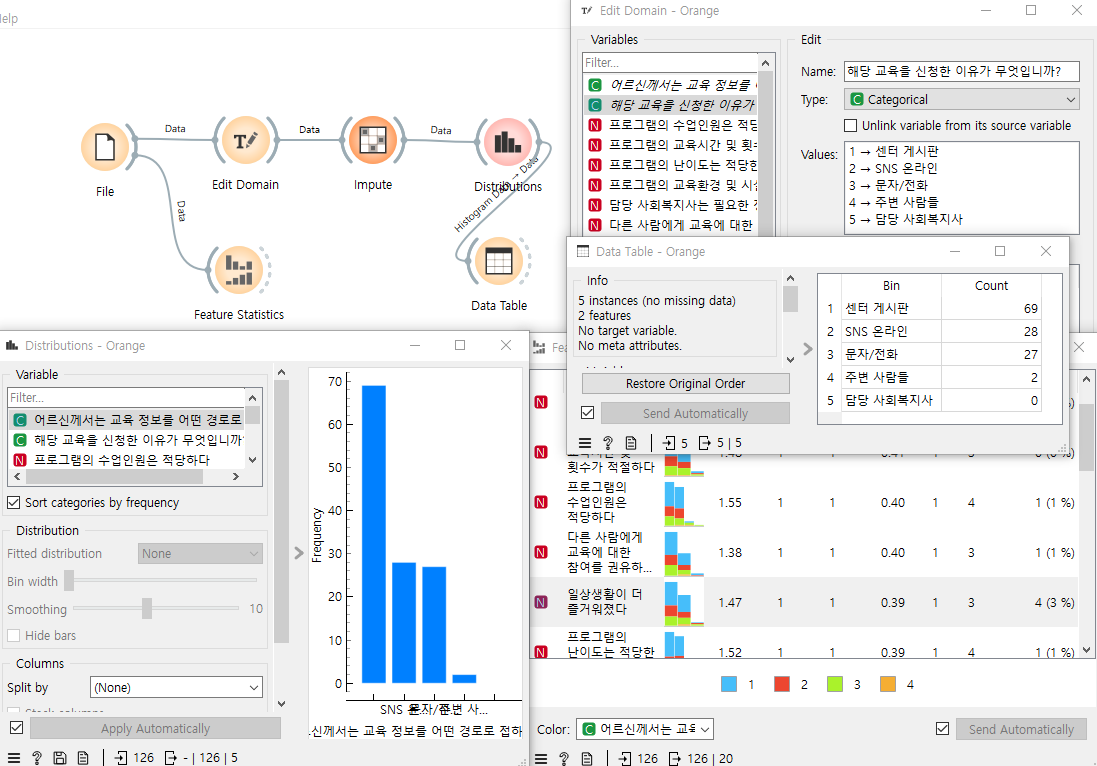Select the Impute widget node
The image size is (1097, 766).
click(372, 142)
